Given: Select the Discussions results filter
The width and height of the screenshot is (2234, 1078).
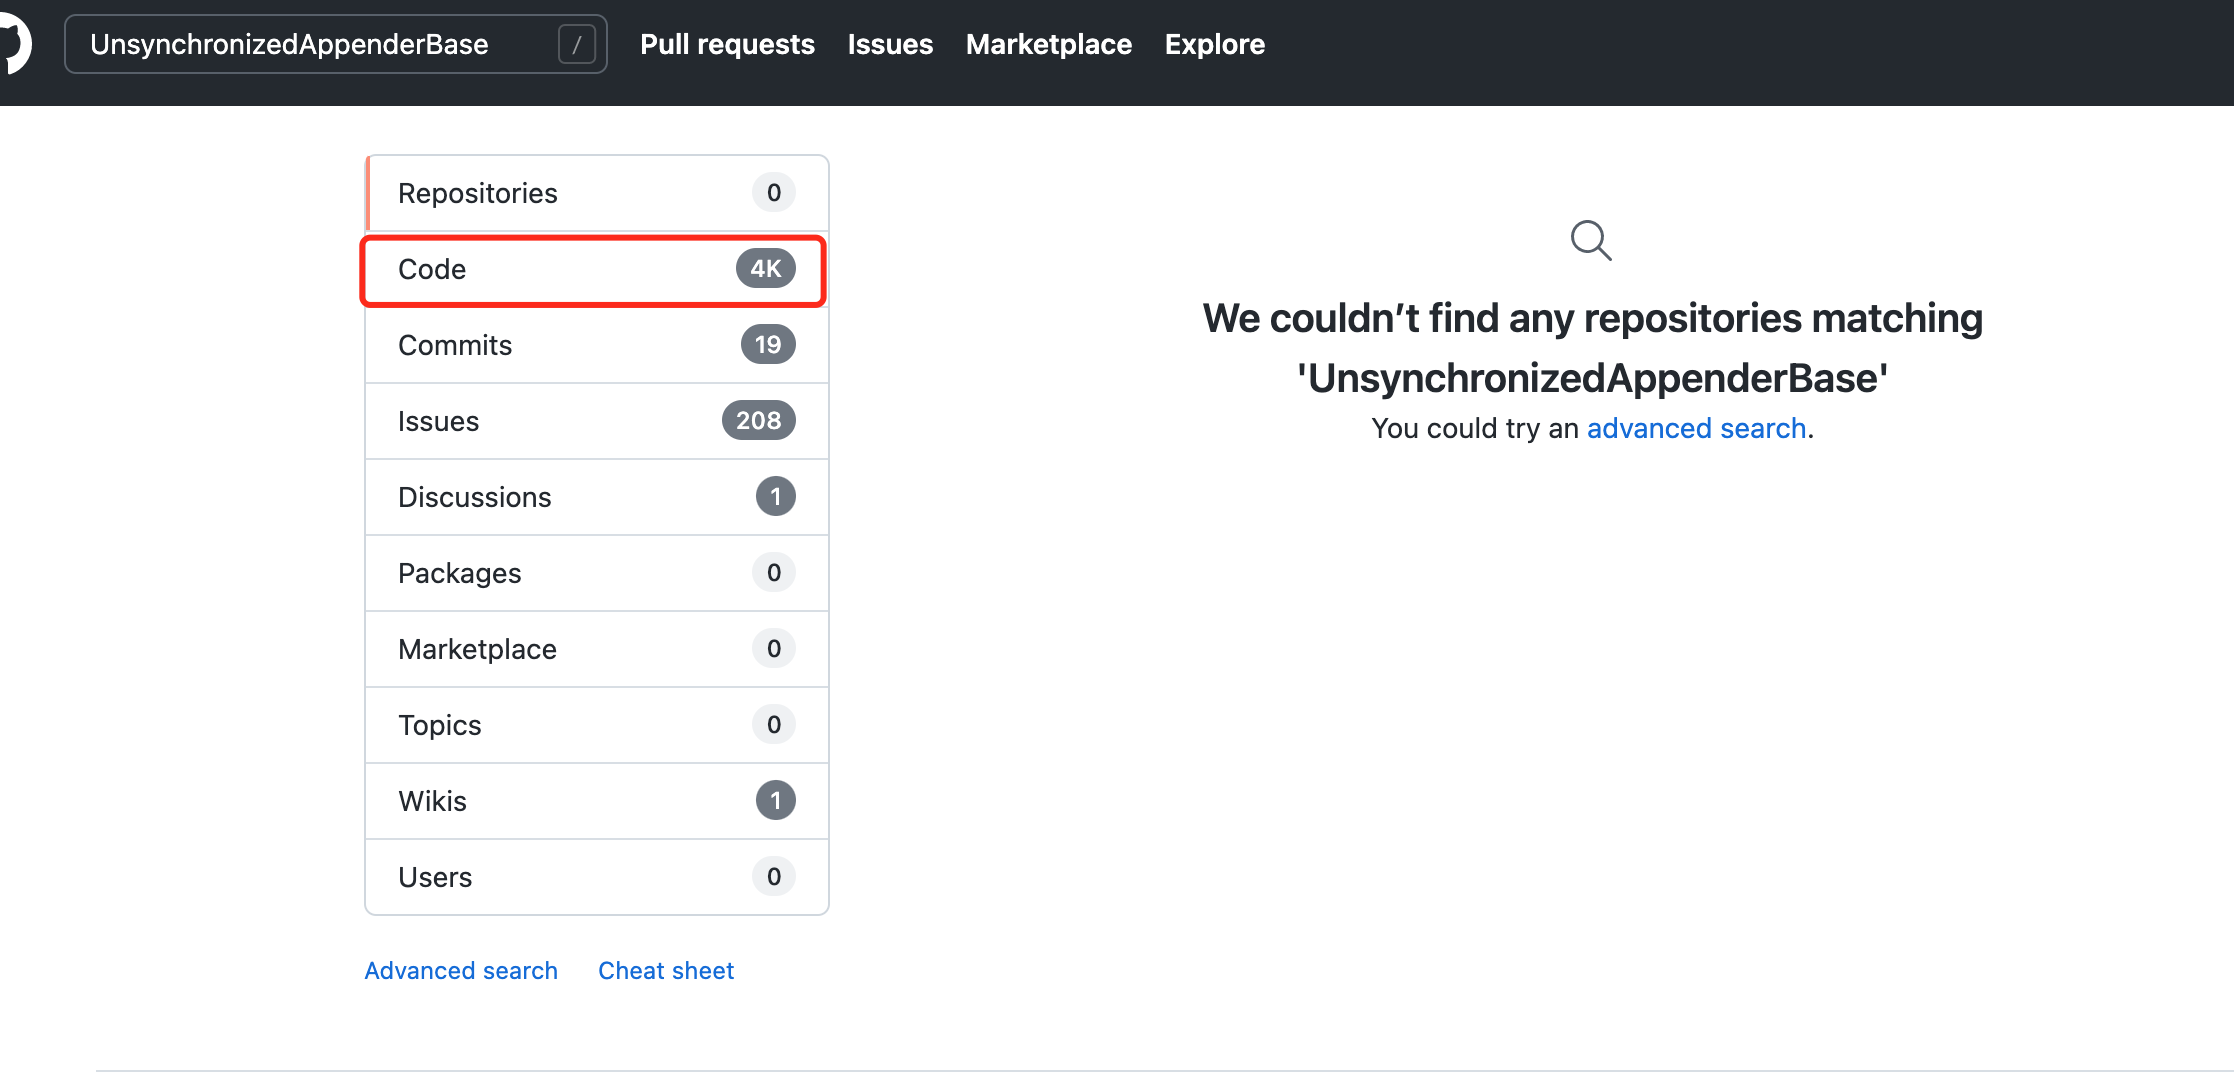Looking at the screenshot, I should click(597, 497).
